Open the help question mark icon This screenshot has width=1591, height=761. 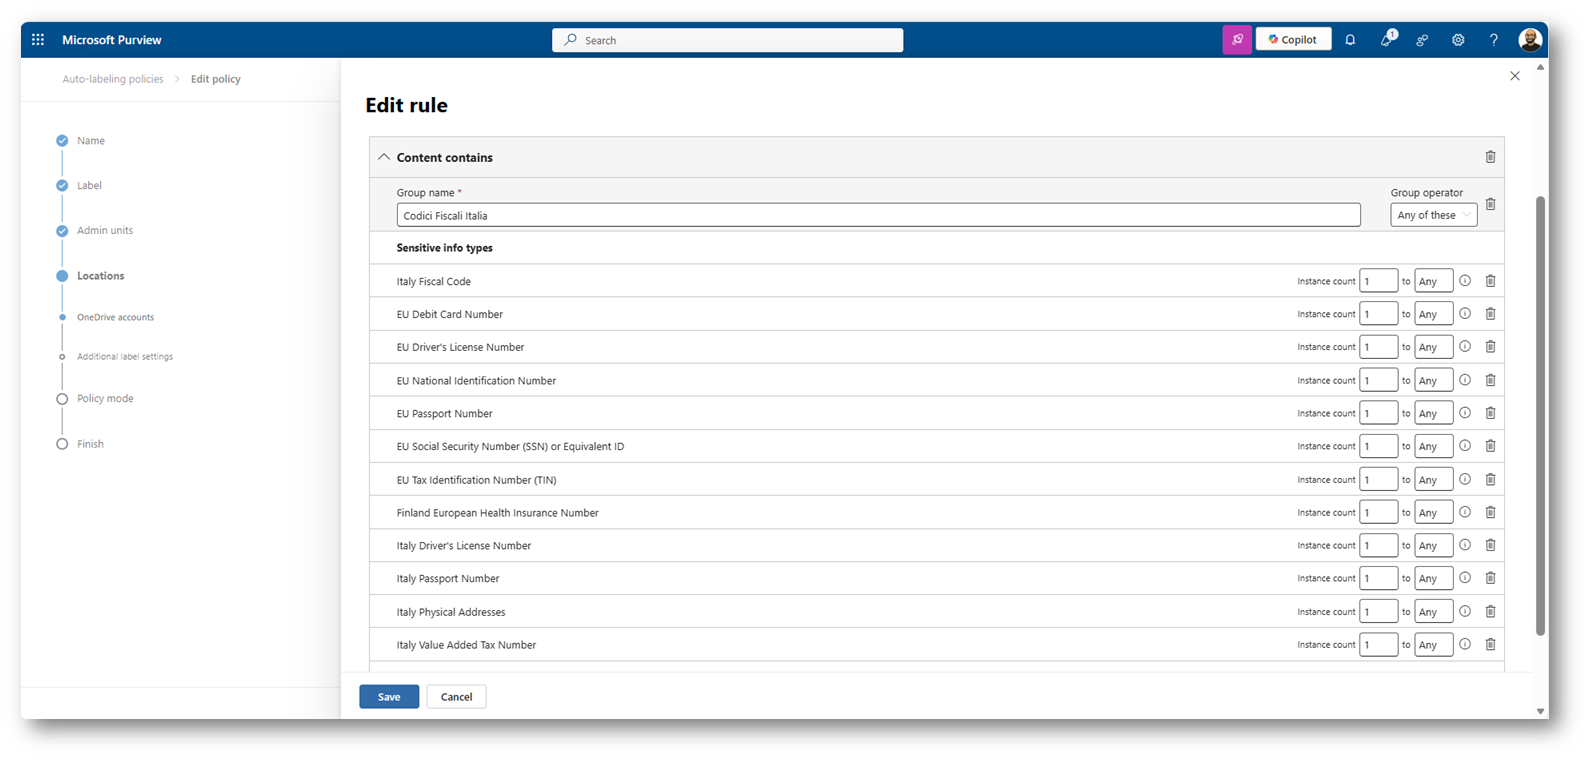coord(1494,40)
